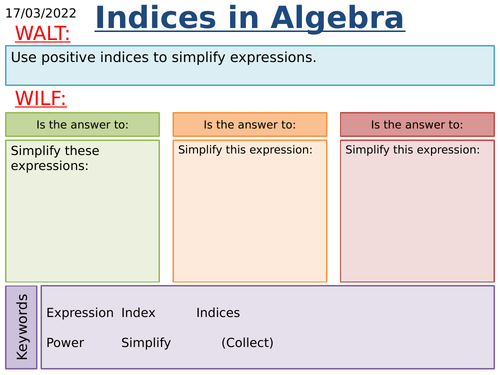Viewport: 500px width, 375px height.
Task: Click the red WILF: heading
Action: click(x=41, y=98)
